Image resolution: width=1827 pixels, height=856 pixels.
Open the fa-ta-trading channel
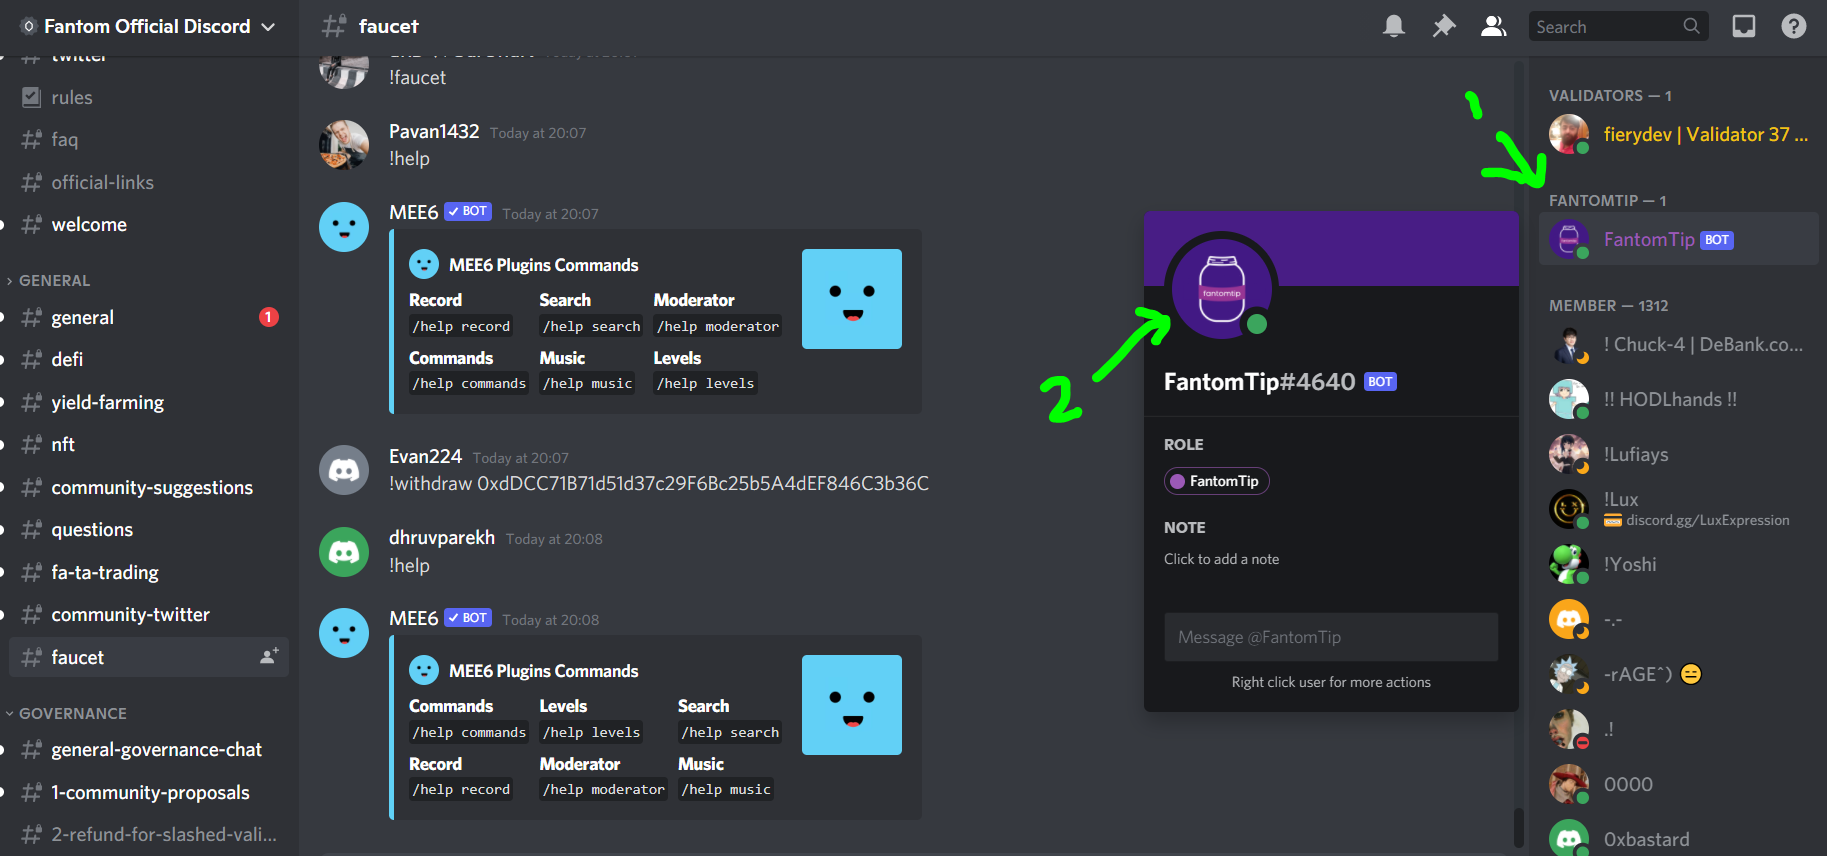[x=149, y=572]
